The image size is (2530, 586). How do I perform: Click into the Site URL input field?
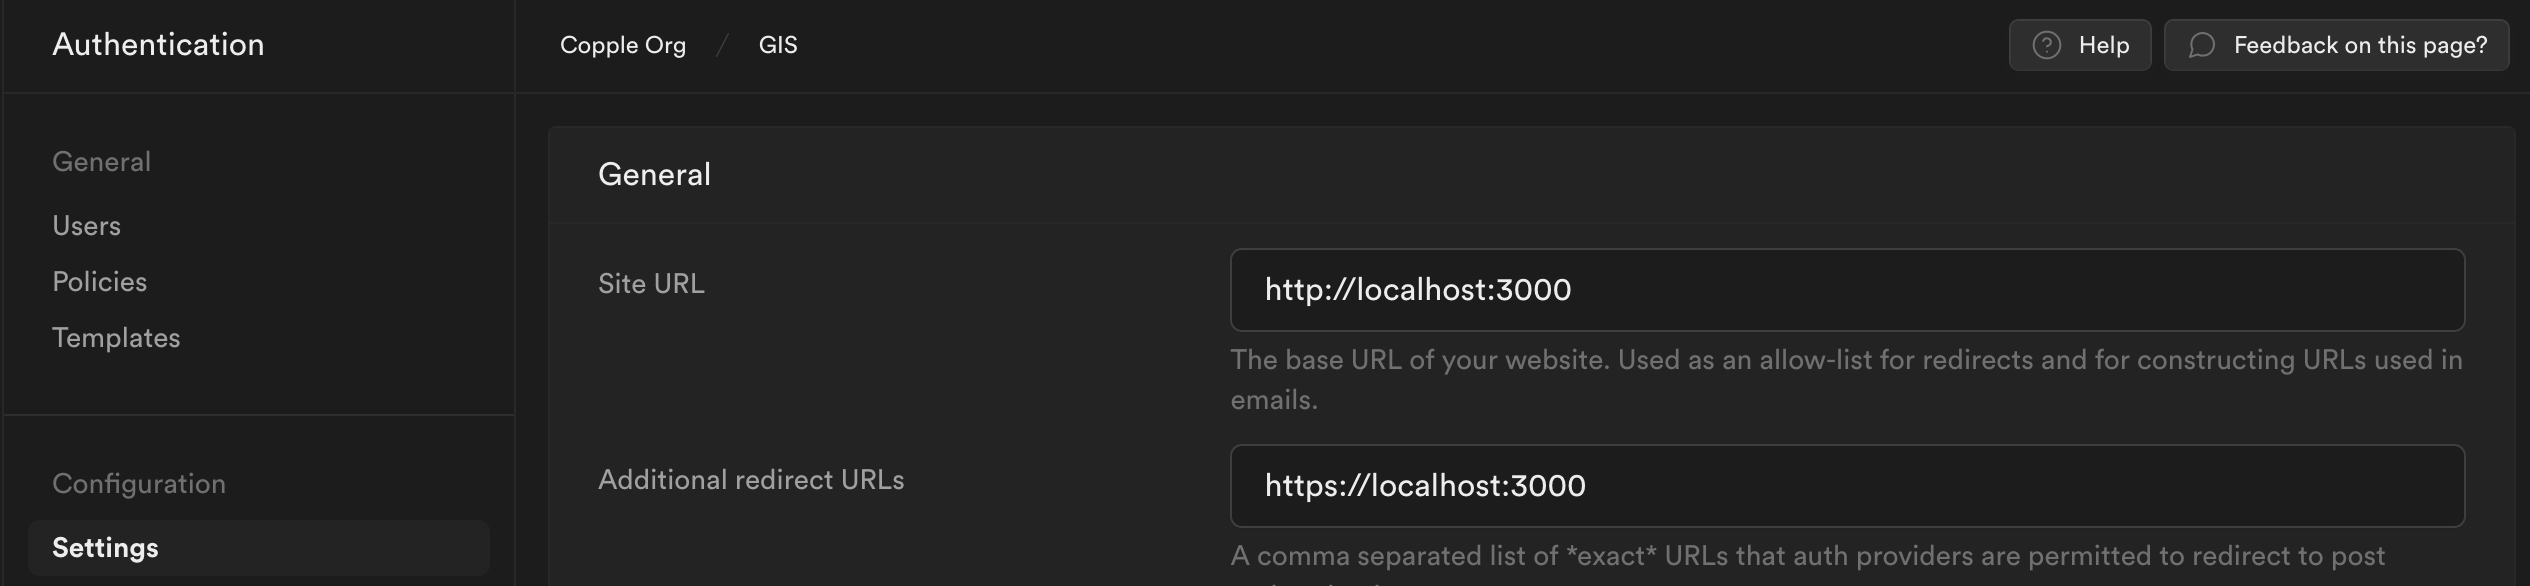pos(1846,290)
